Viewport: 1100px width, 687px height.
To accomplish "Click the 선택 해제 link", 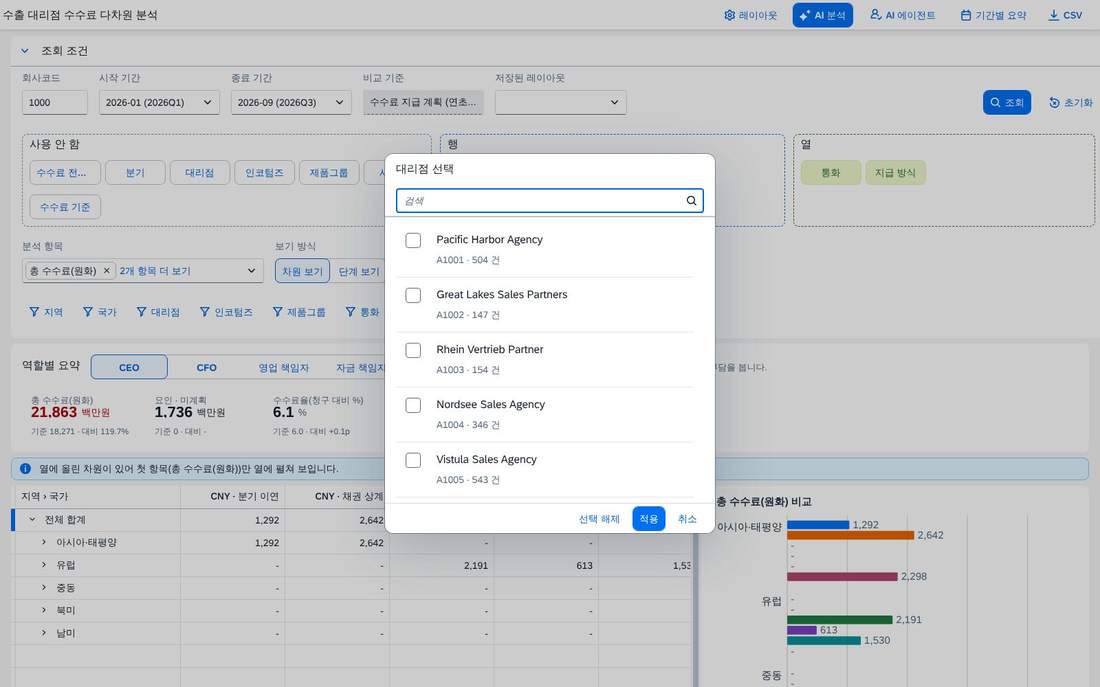I will pos(599,519).
